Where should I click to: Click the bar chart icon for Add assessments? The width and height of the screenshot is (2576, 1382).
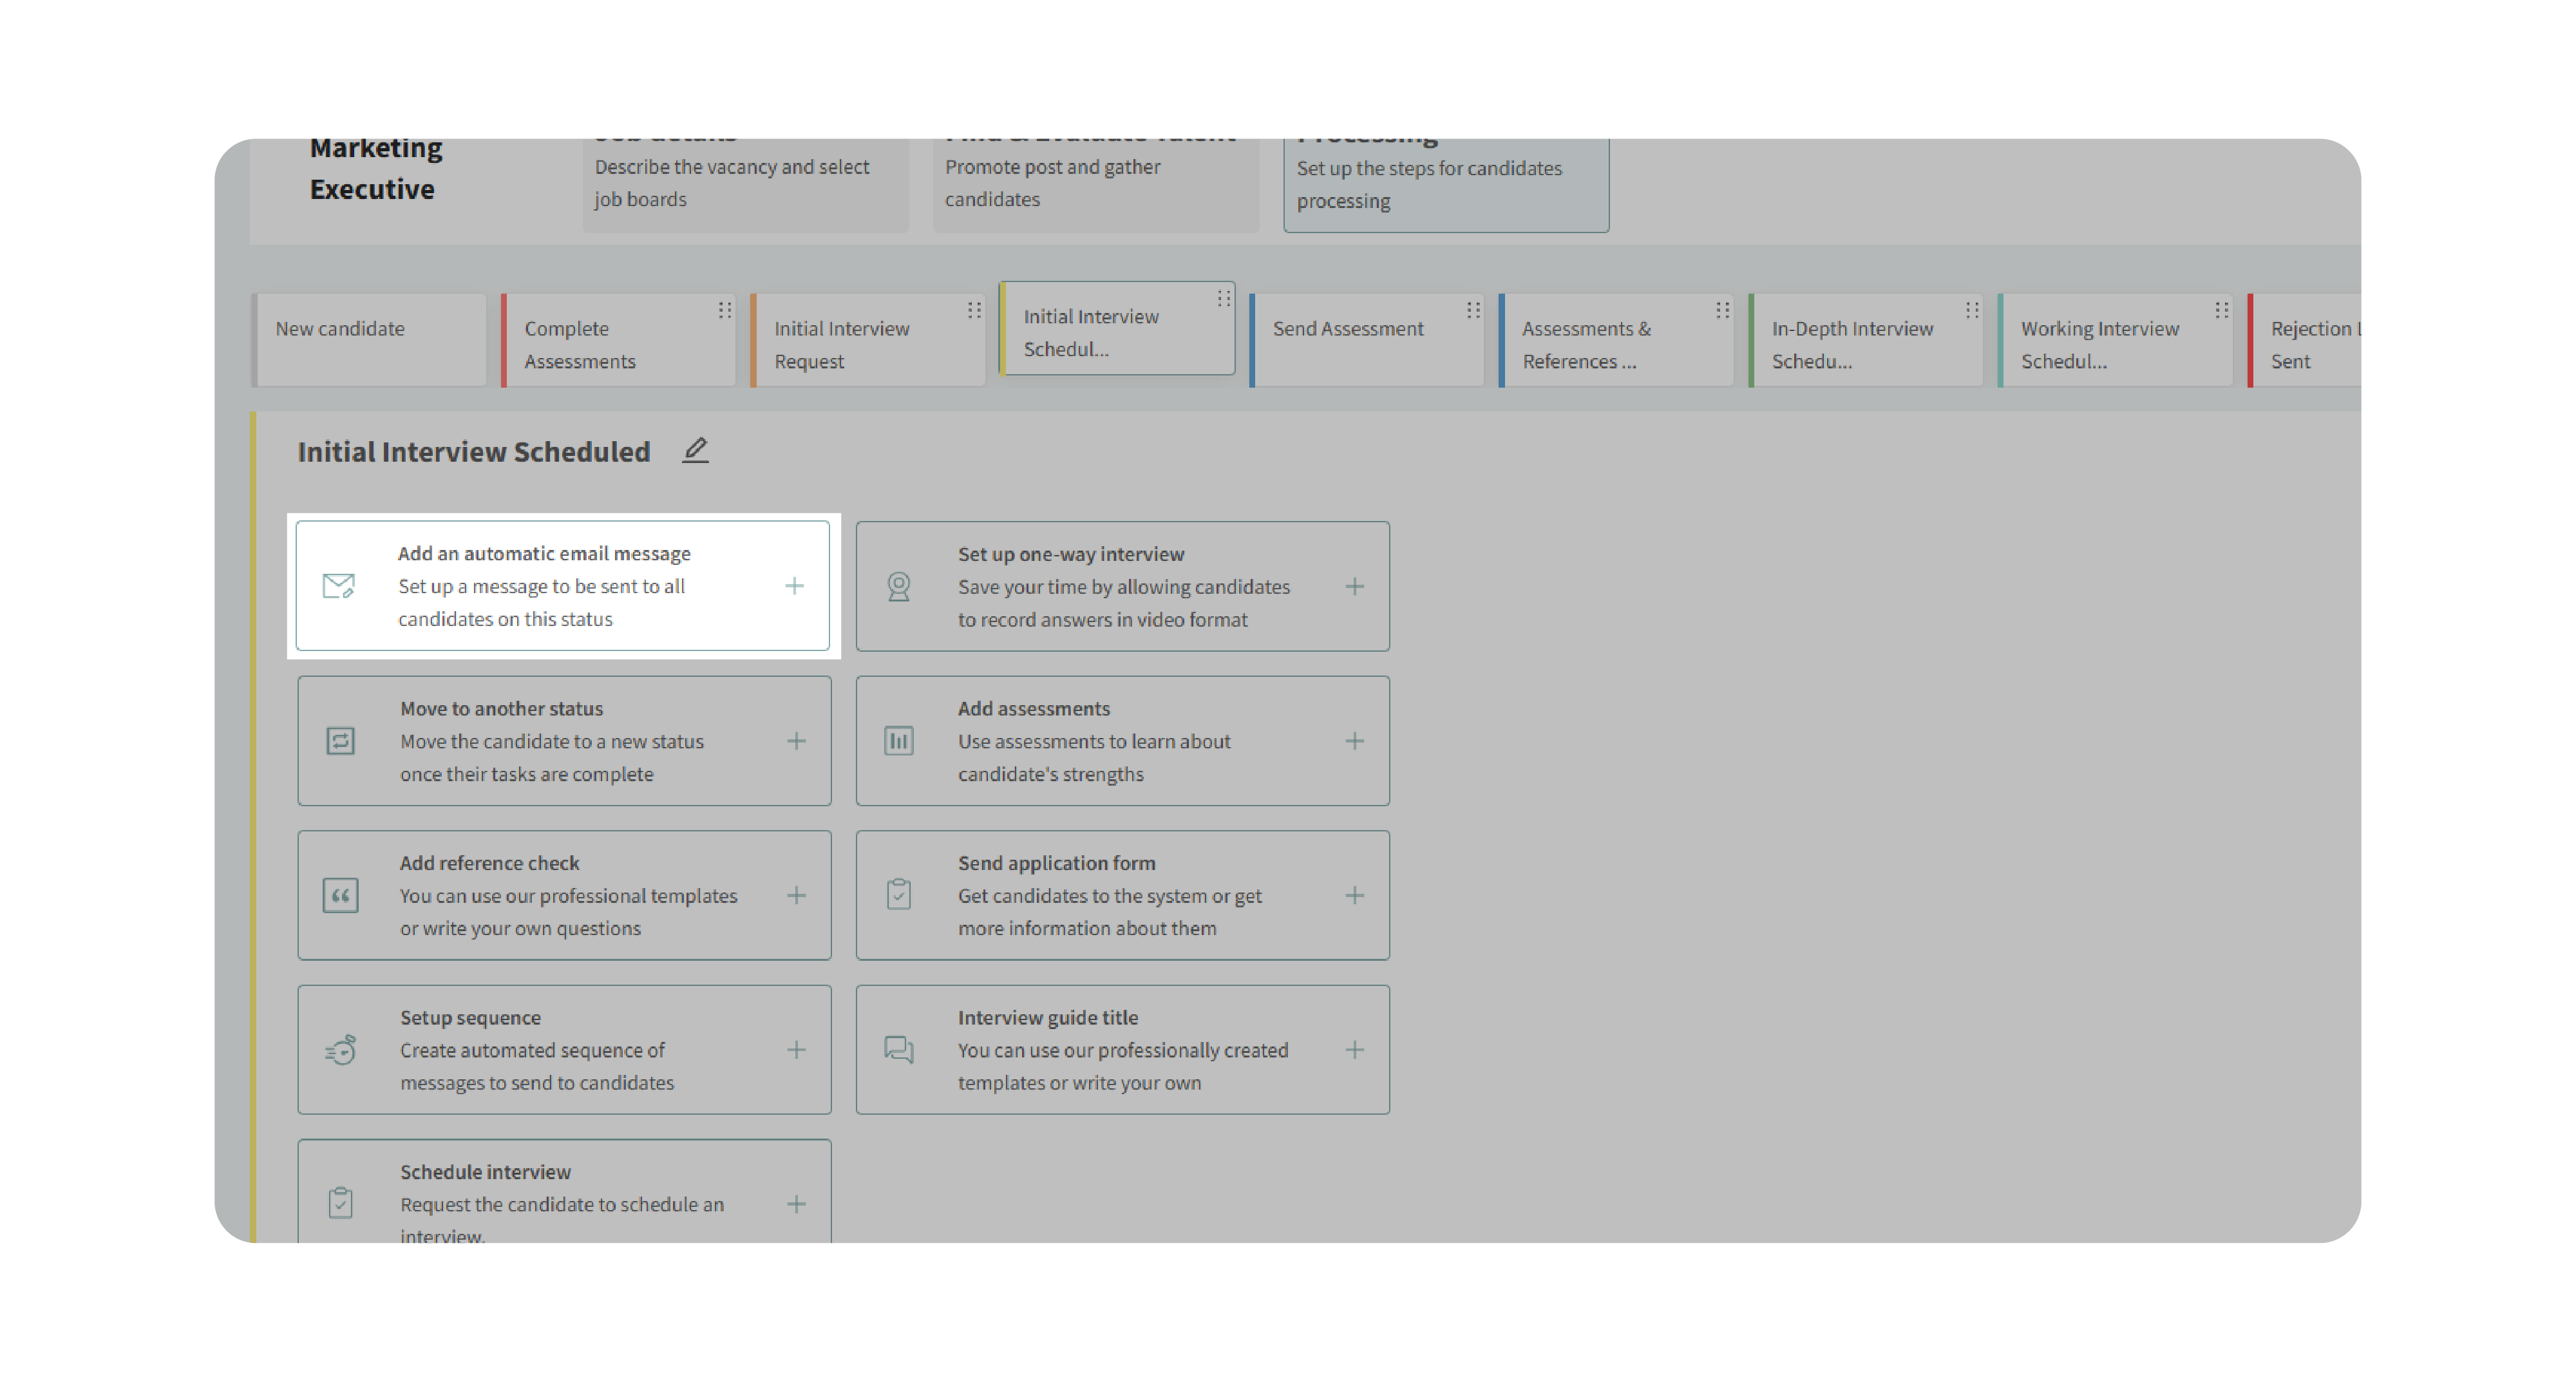(899, 741)
